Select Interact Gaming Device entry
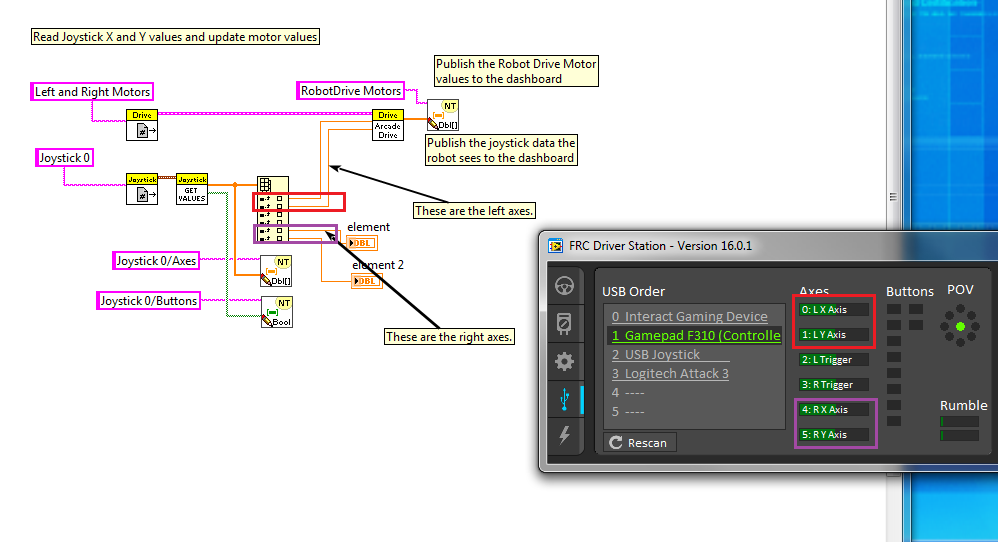 point(689,316)
